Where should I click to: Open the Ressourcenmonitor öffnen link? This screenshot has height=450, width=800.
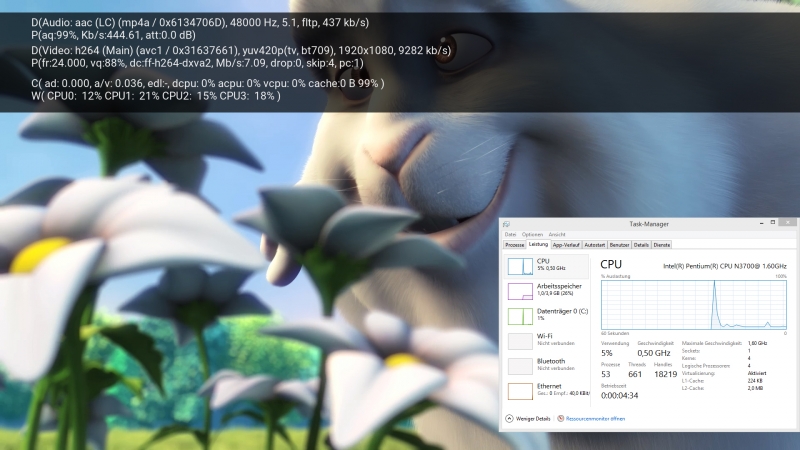coord(595,419)
